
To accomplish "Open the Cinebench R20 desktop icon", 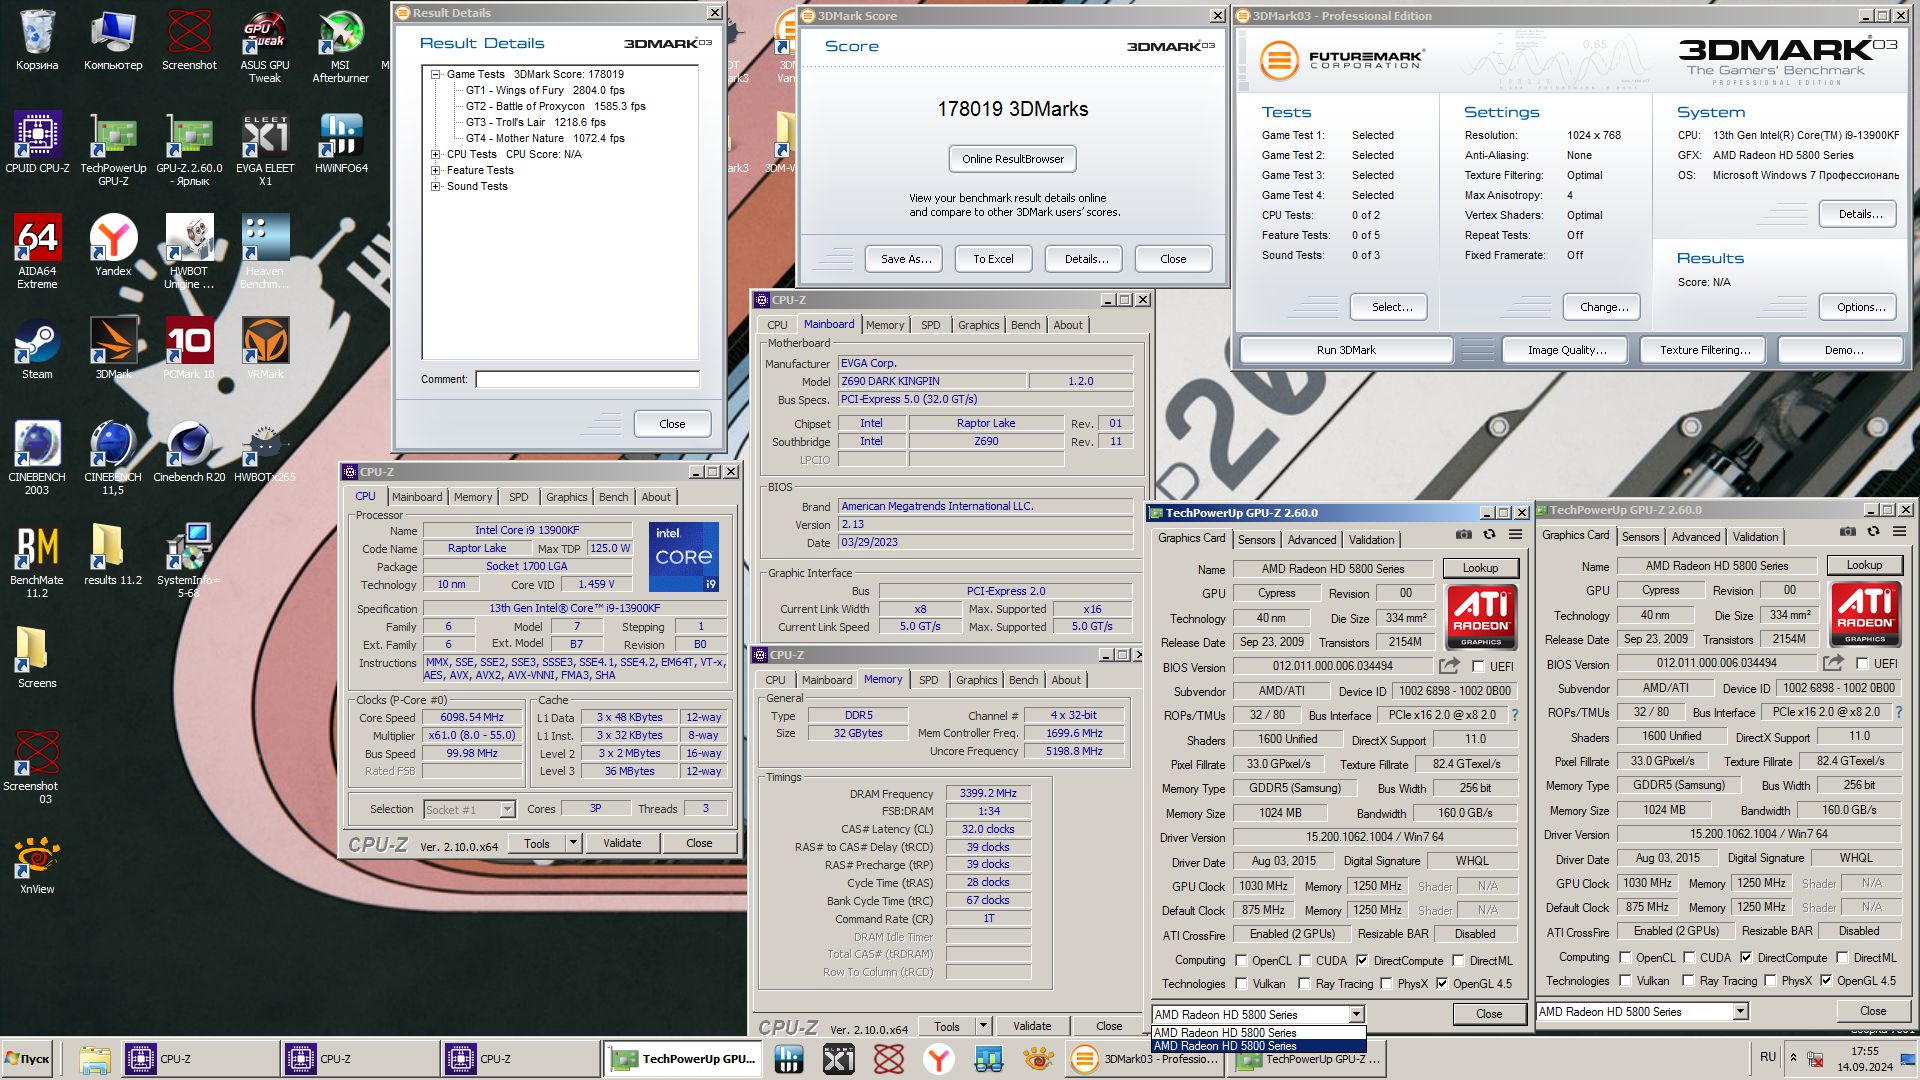I will pyautogui.click(x=189, y=452).
